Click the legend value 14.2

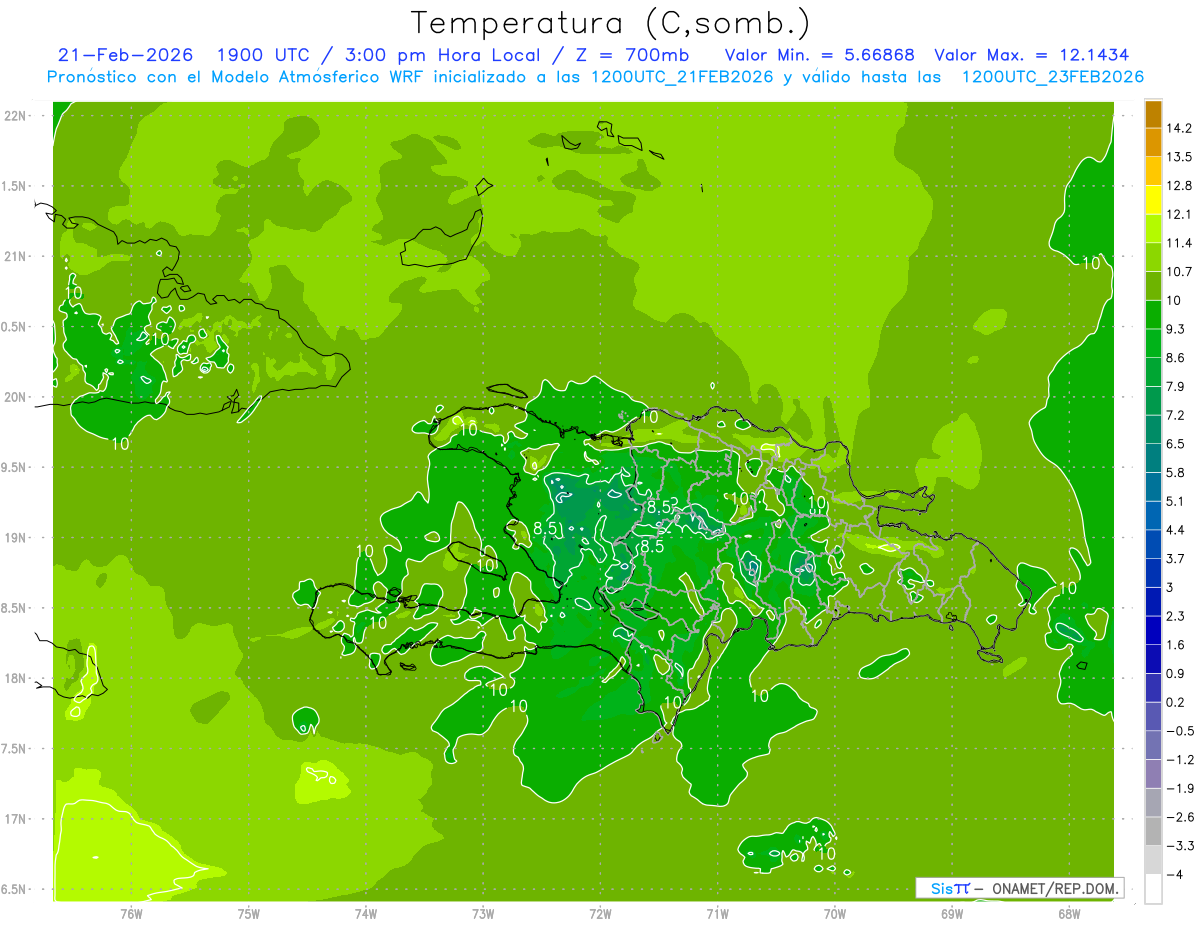click(1180, 128)
